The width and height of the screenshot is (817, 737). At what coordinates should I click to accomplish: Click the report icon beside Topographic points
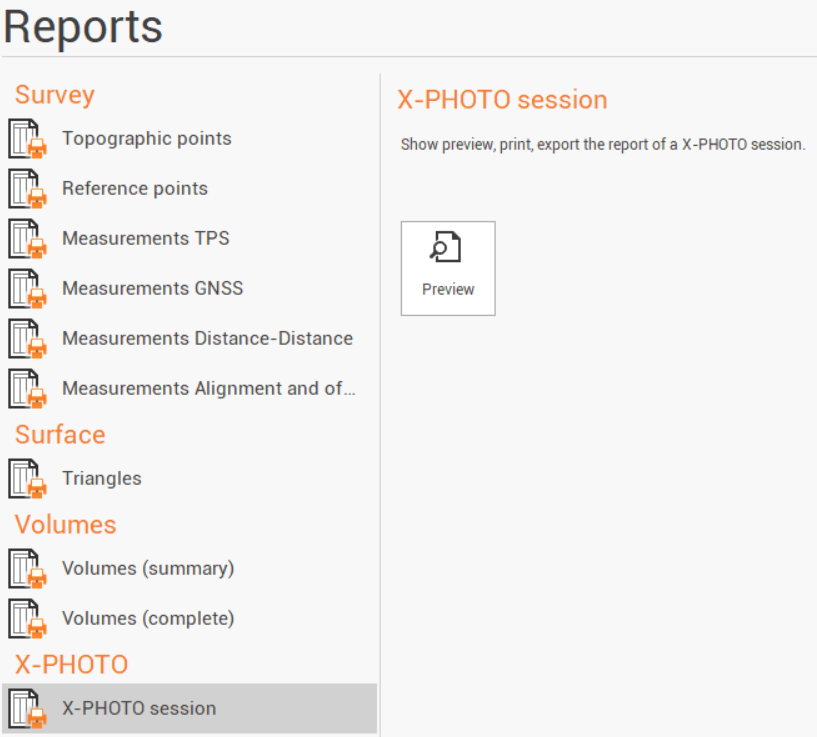point(27,139)
